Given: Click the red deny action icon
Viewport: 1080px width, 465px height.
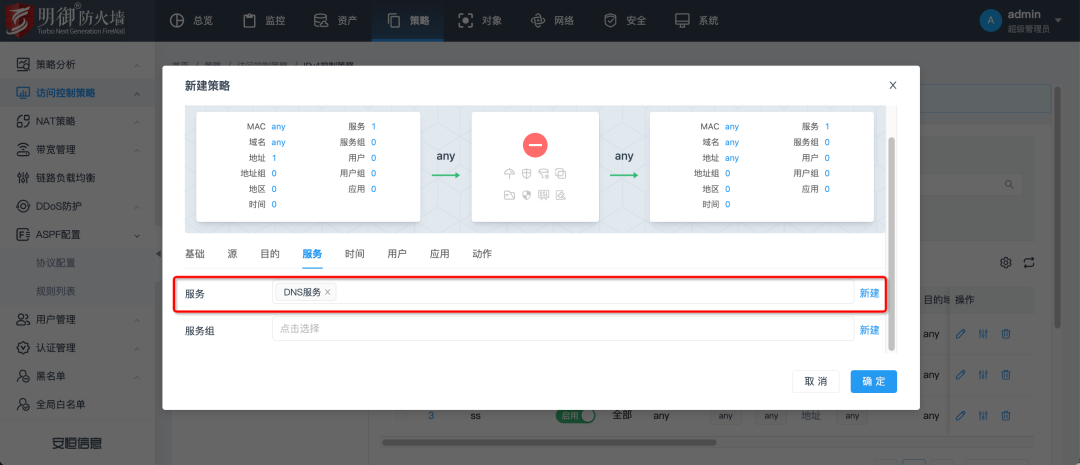Looking at the screenshot, I should tap(535, 145).
